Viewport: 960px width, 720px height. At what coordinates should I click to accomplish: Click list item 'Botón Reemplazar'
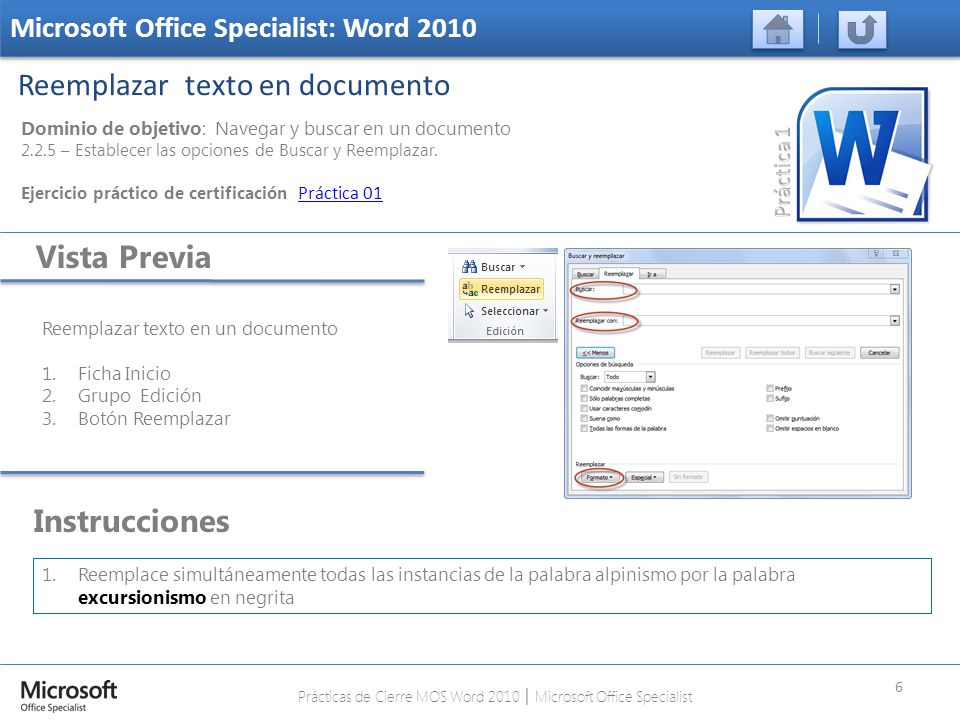(154, 419)
